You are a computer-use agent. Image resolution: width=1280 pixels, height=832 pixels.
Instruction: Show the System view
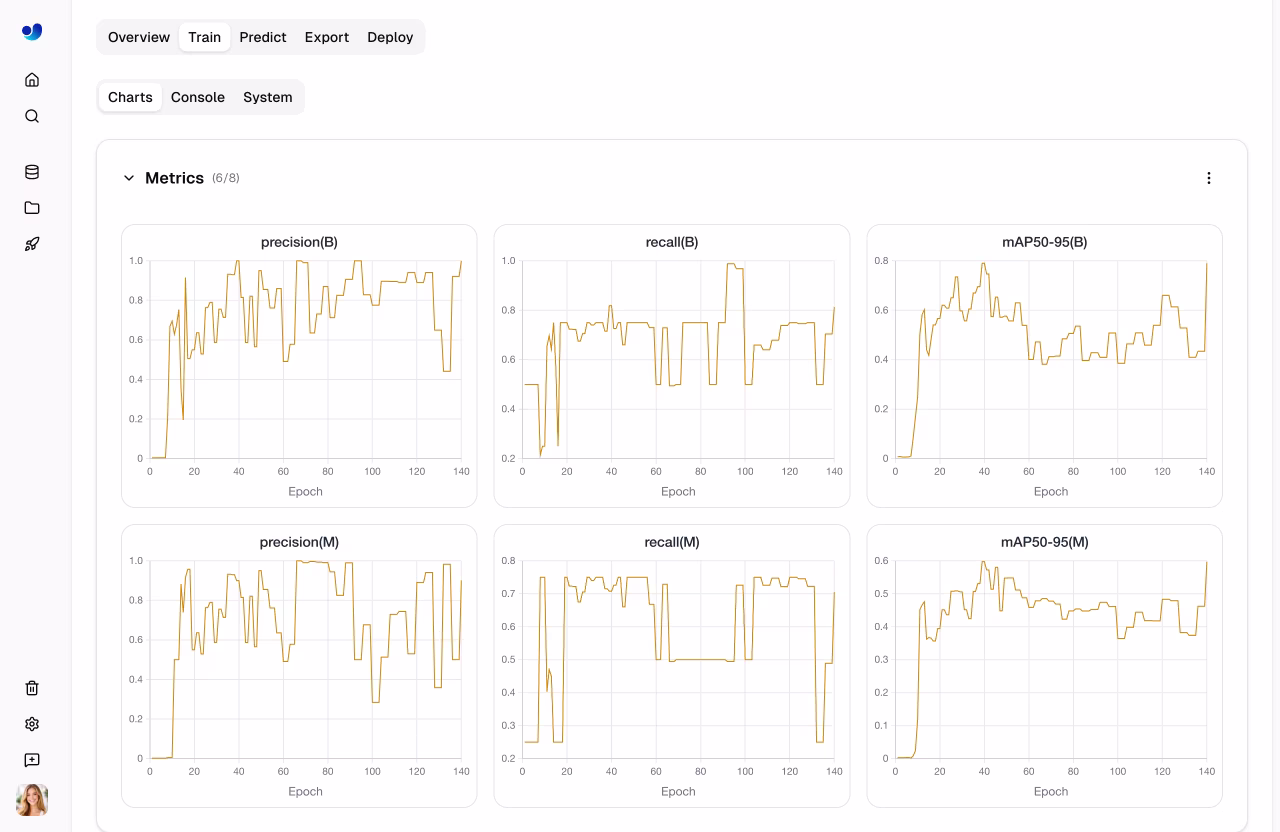(x=268, y=97)
